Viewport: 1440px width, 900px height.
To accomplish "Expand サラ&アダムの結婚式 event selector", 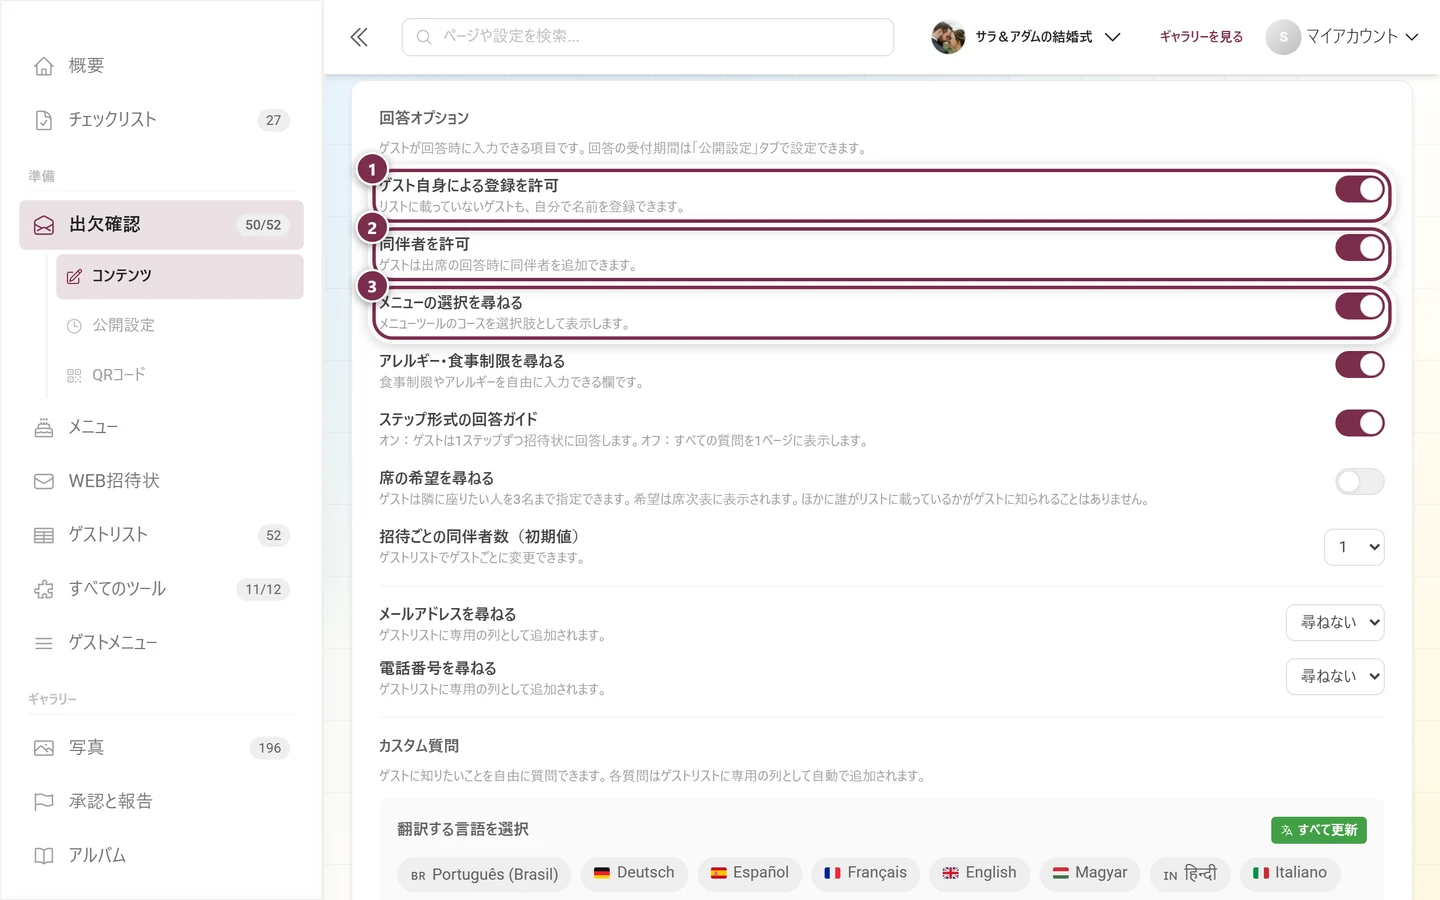I will click(x=1027, y=37).
